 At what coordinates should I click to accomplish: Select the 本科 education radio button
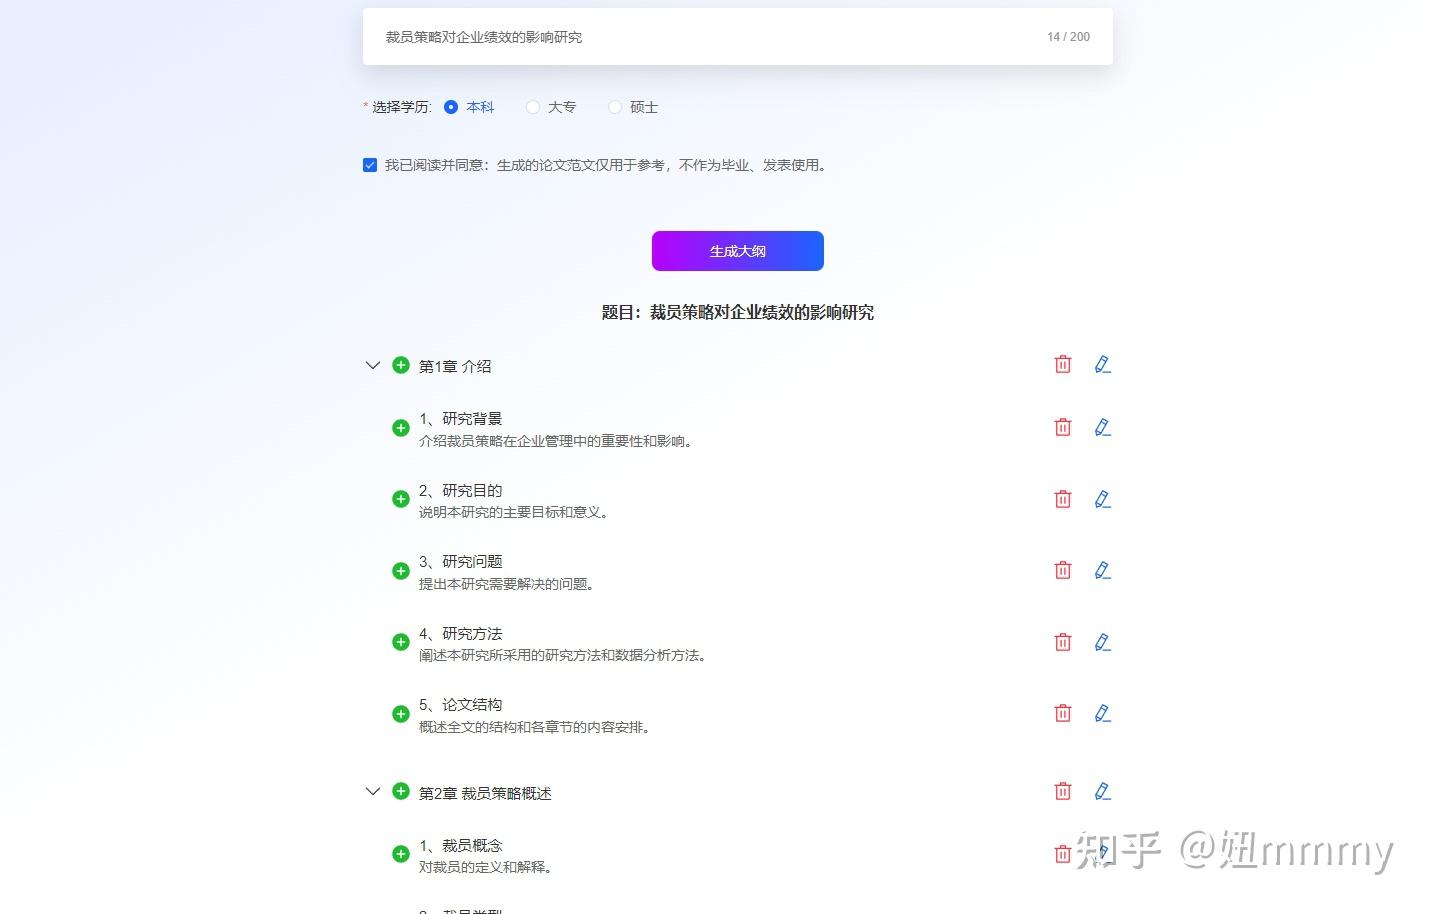point(451,107)
